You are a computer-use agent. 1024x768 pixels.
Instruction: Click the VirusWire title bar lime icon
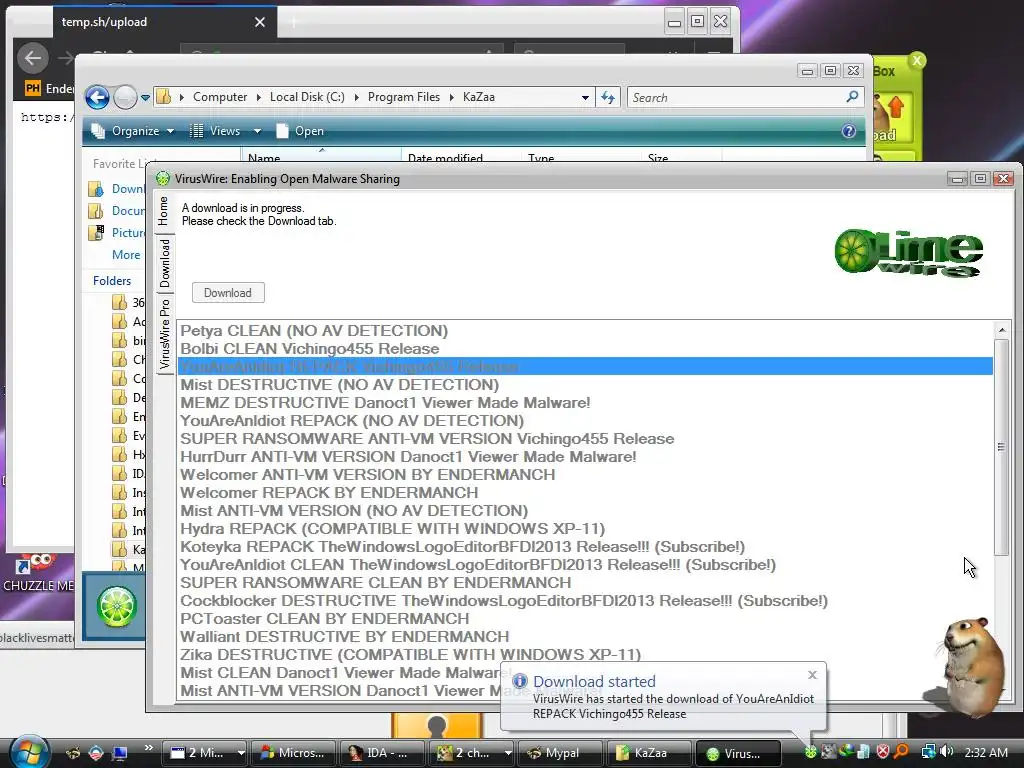tap(163, 178)
